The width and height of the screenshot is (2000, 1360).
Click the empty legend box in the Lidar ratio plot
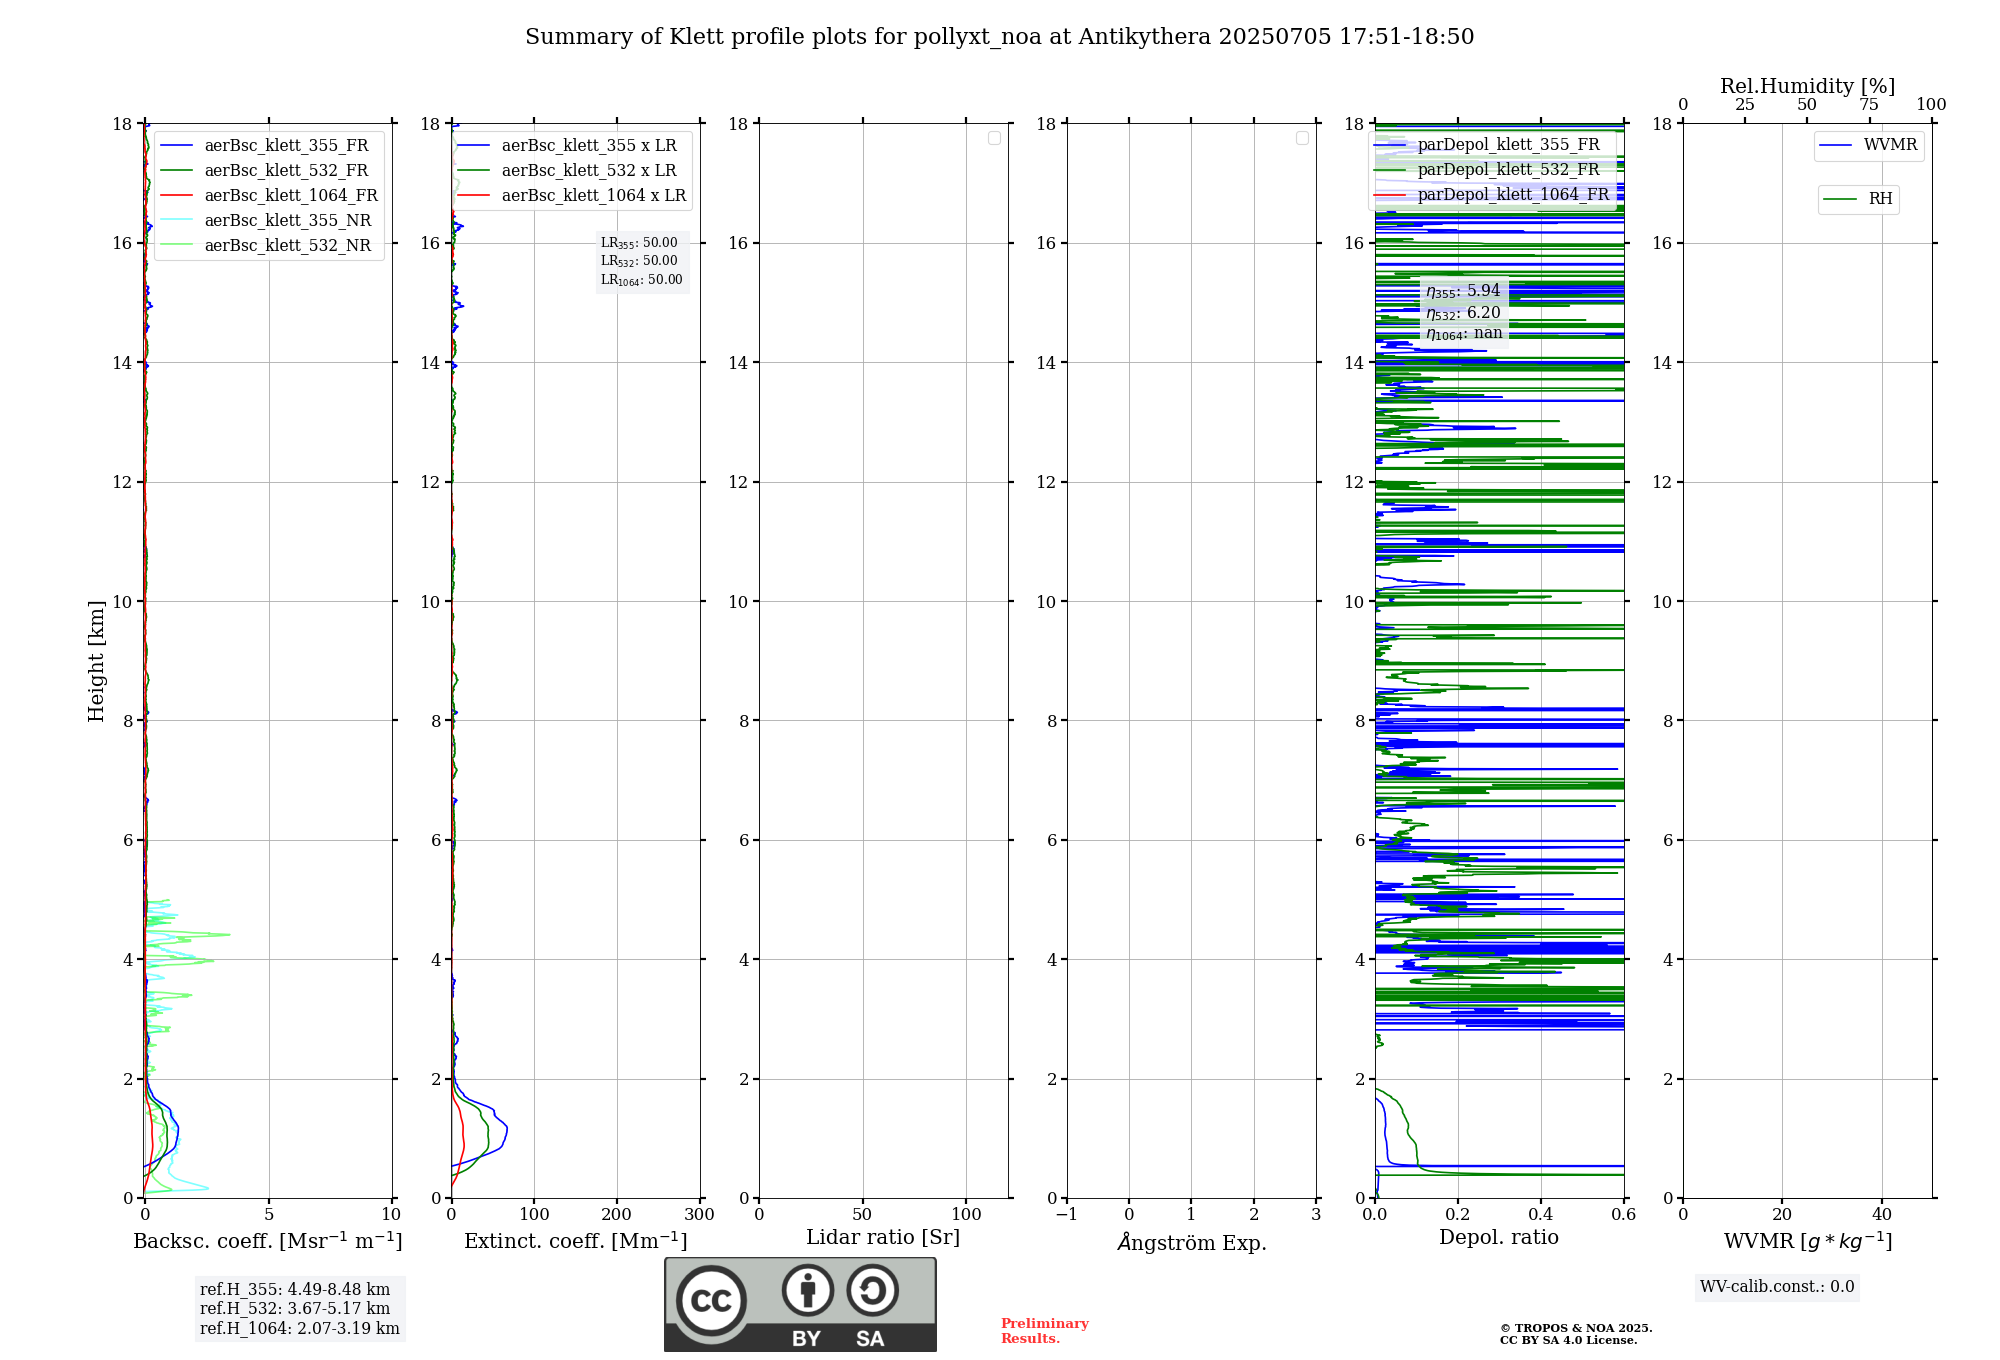pos(994,138)
